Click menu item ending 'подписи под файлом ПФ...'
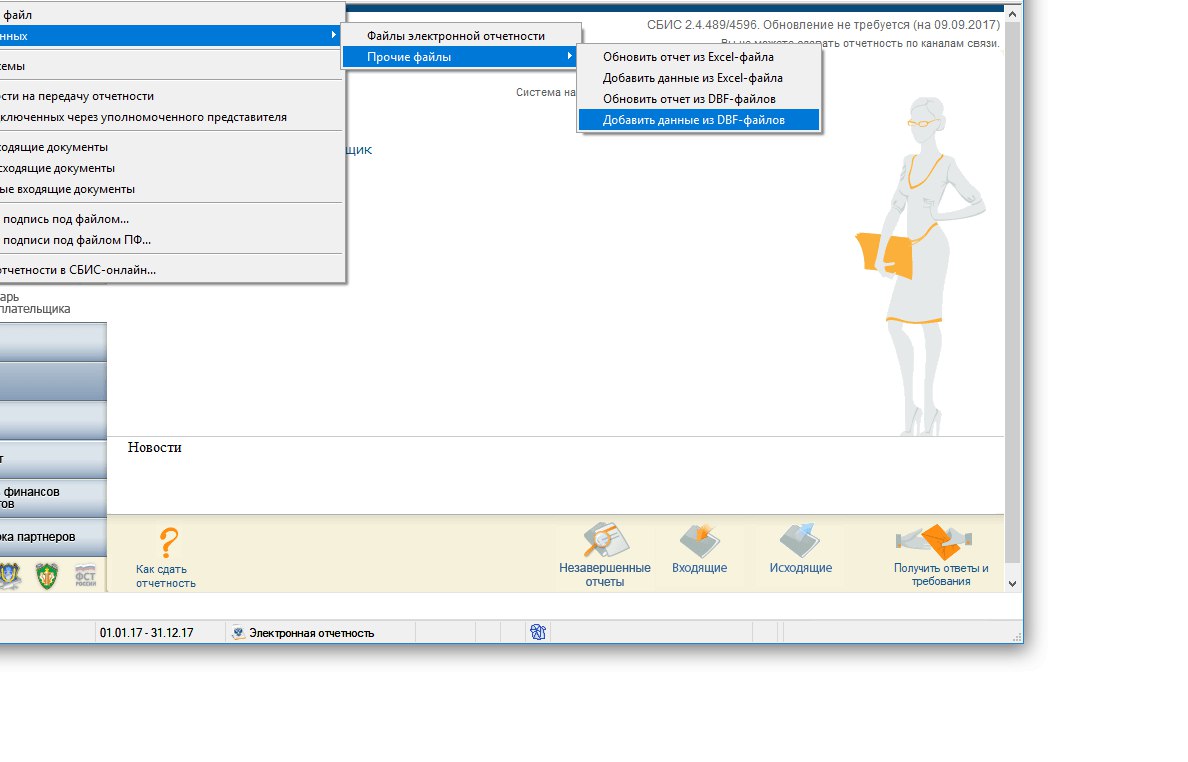Screen dimensions: 1188x762 (171, 240)
